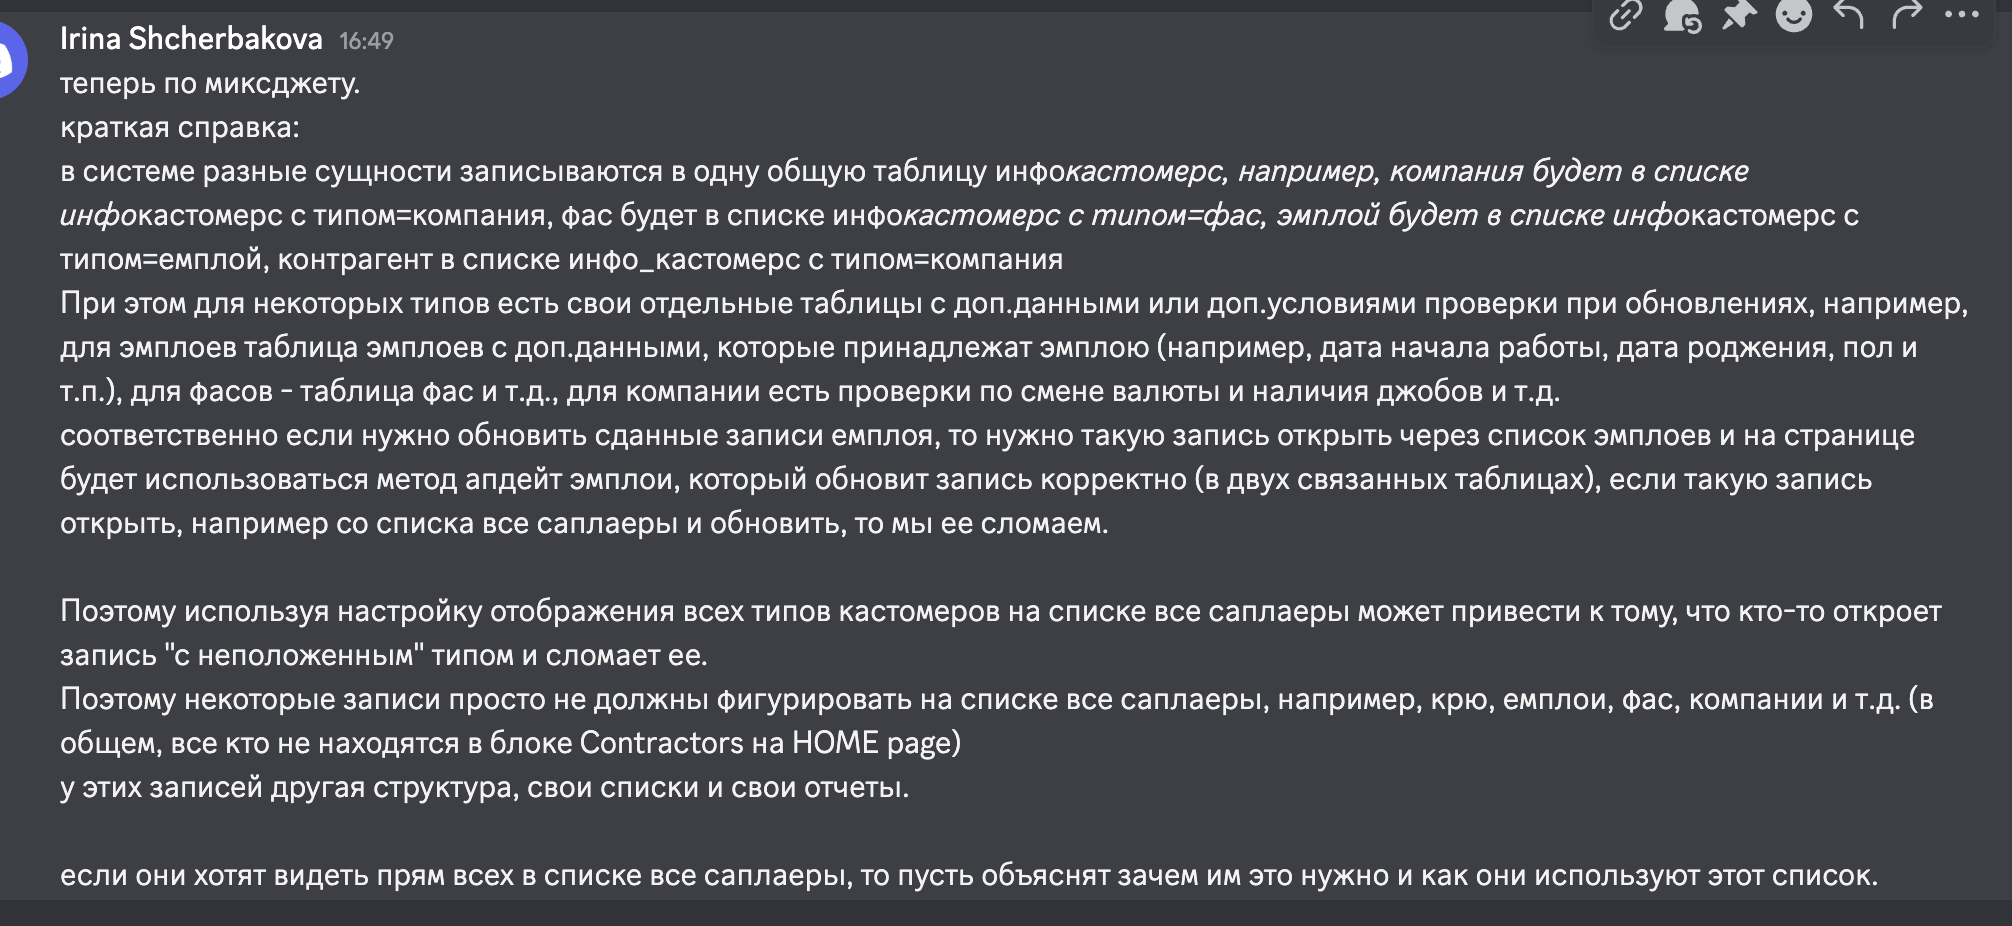Add a reaction with the smiley icon
Image resolution: width=2012 pixels, height=926 pixels.
[x=1794, y=15]
